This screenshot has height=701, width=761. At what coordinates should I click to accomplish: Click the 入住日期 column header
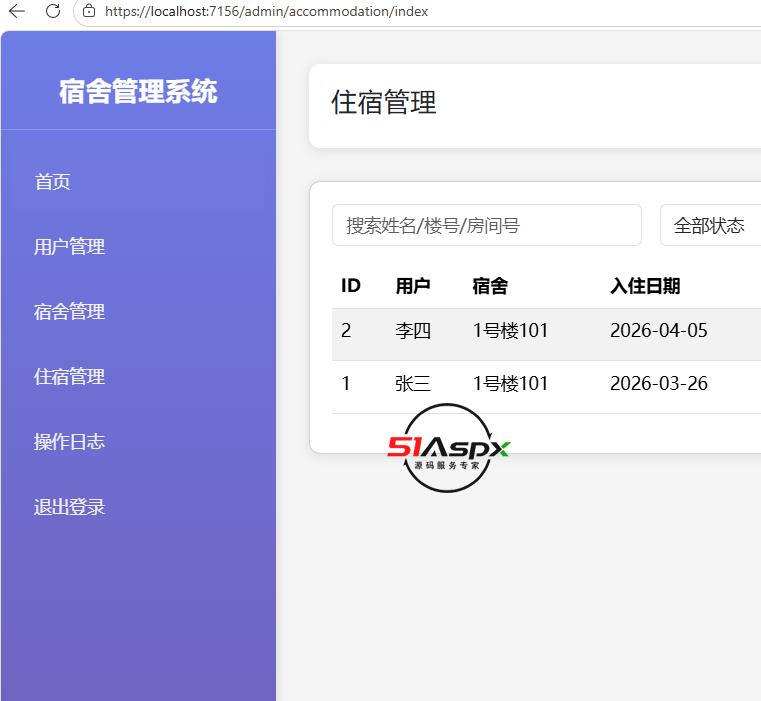645,286
